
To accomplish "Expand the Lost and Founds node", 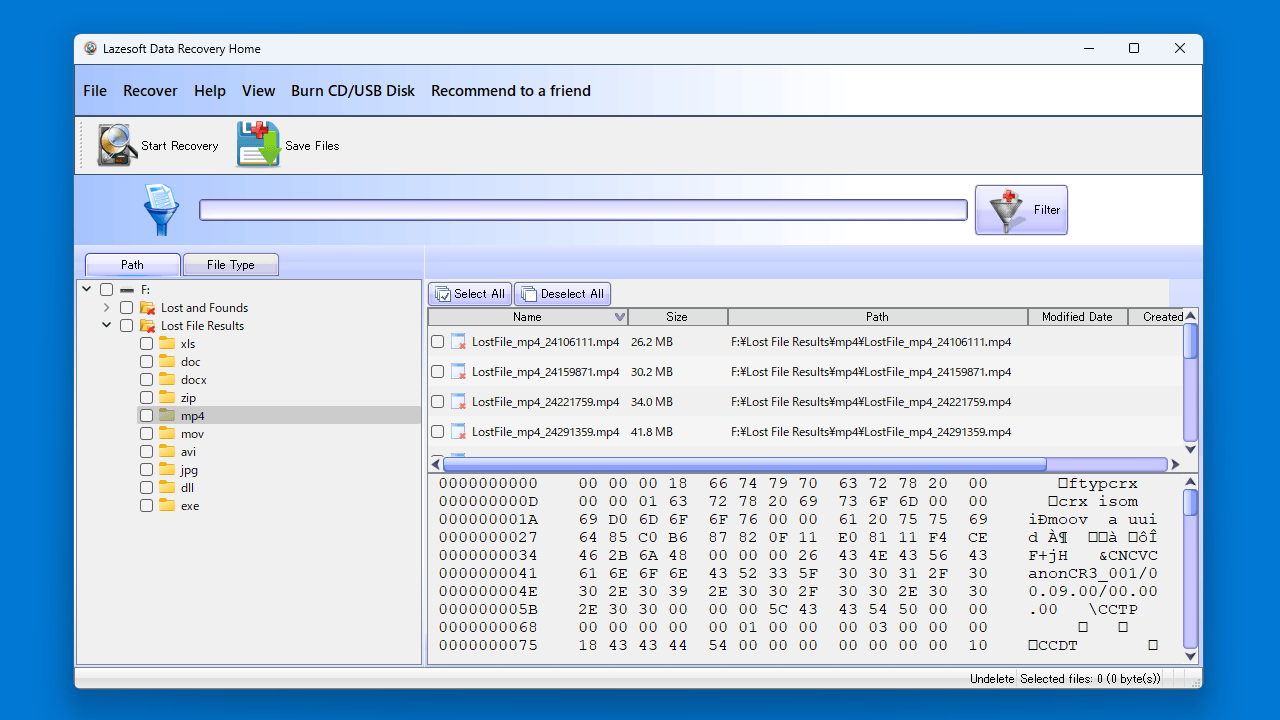I will pyautogui.click(x=107, y=308).
